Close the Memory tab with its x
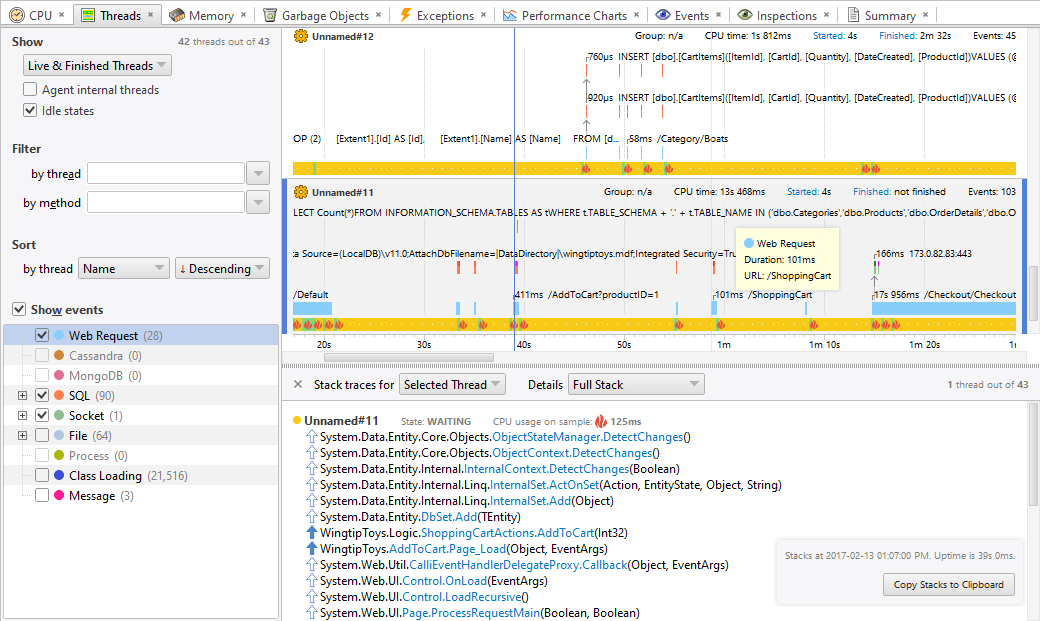The width and height of the screenshot is (1040, 621). tap(243, 15)
